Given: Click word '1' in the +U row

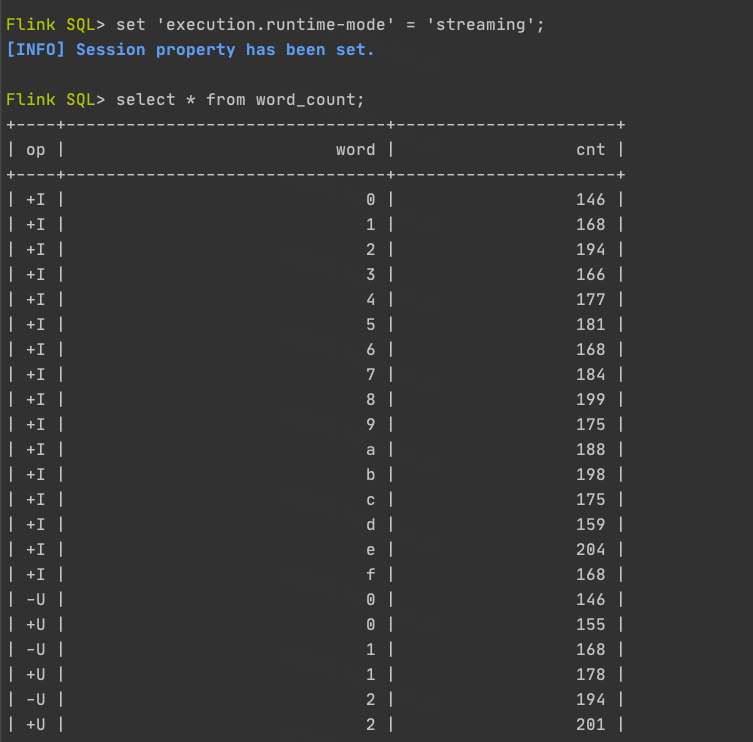Looking at the screenshot, I should pos(370,674).
